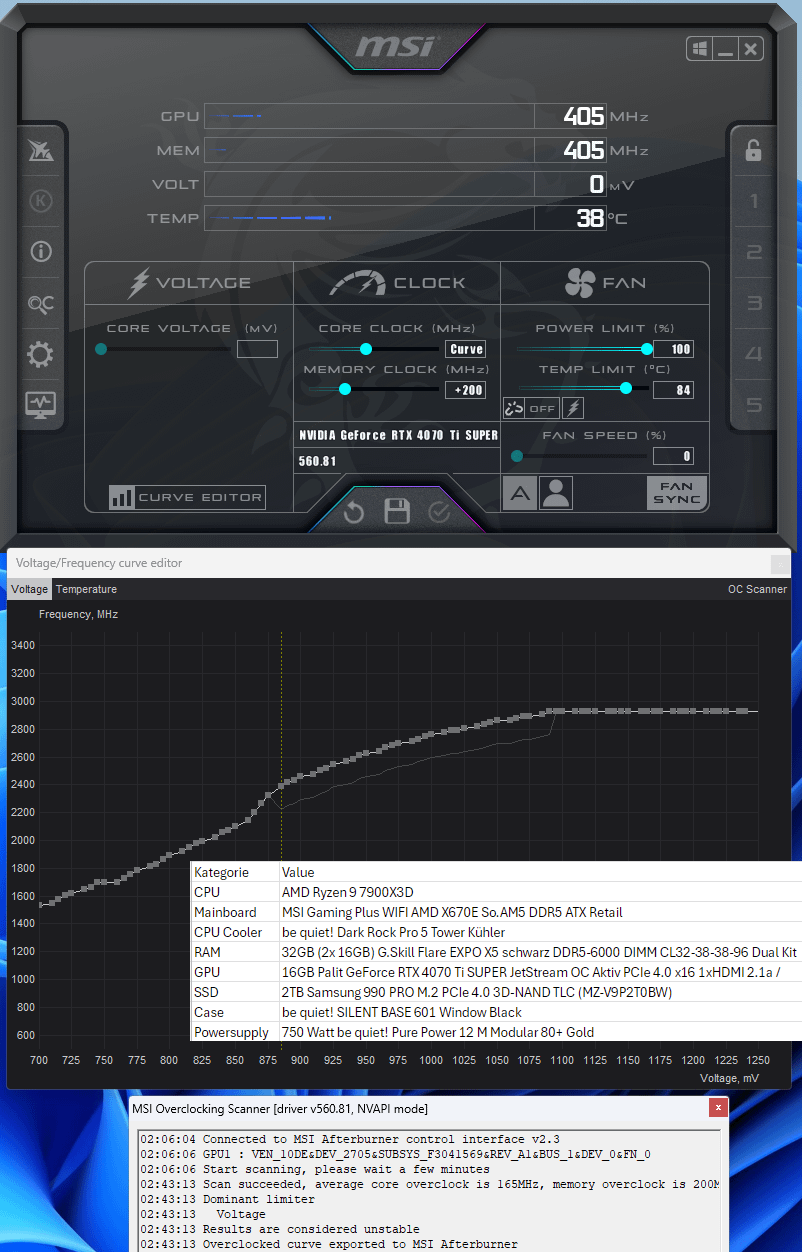Click the VOLT 0 mV readout
Viewport: 802px width, 1252px height.
[597, 184]
